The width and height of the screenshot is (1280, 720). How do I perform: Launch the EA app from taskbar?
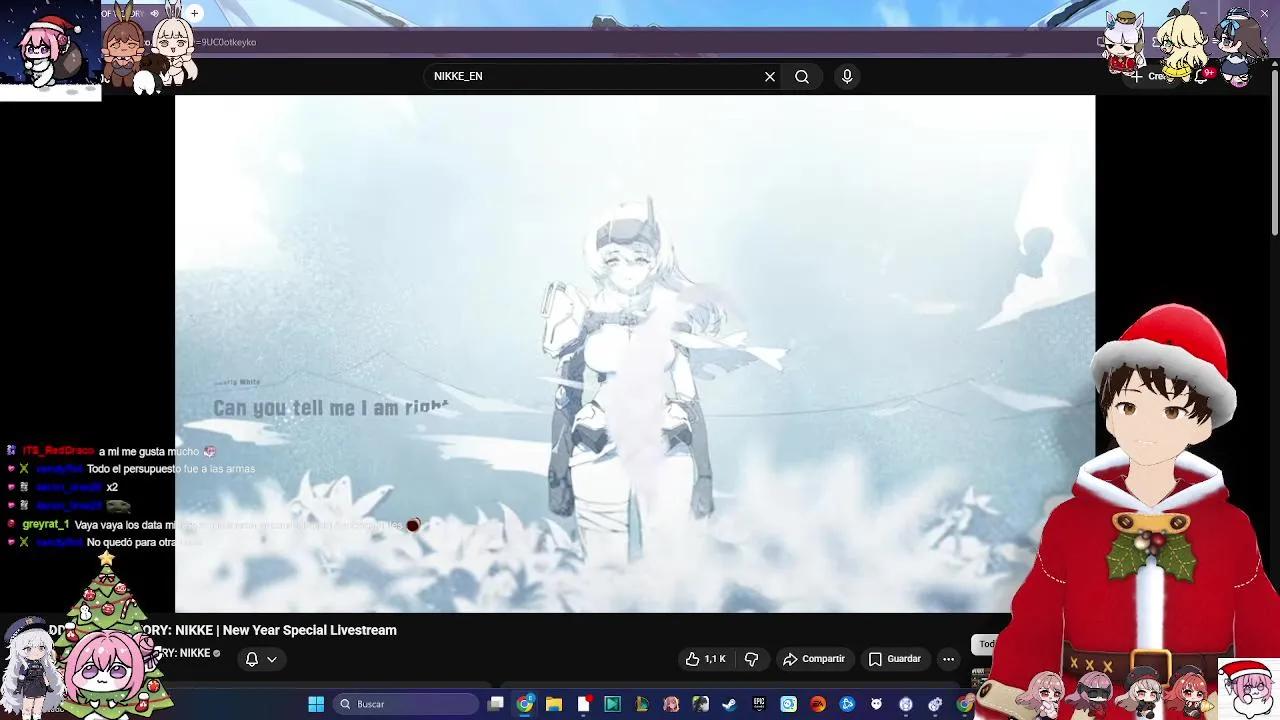[818, 704]
